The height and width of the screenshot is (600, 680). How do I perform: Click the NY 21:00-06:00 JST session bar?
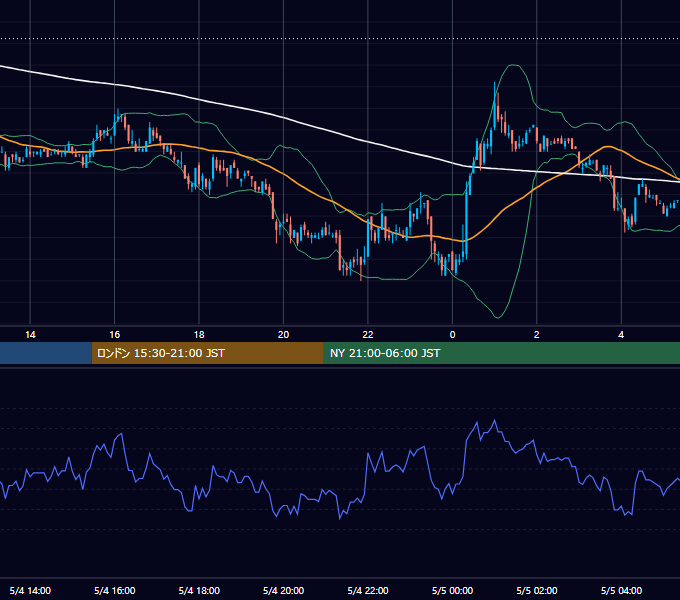tap(502, 353)
